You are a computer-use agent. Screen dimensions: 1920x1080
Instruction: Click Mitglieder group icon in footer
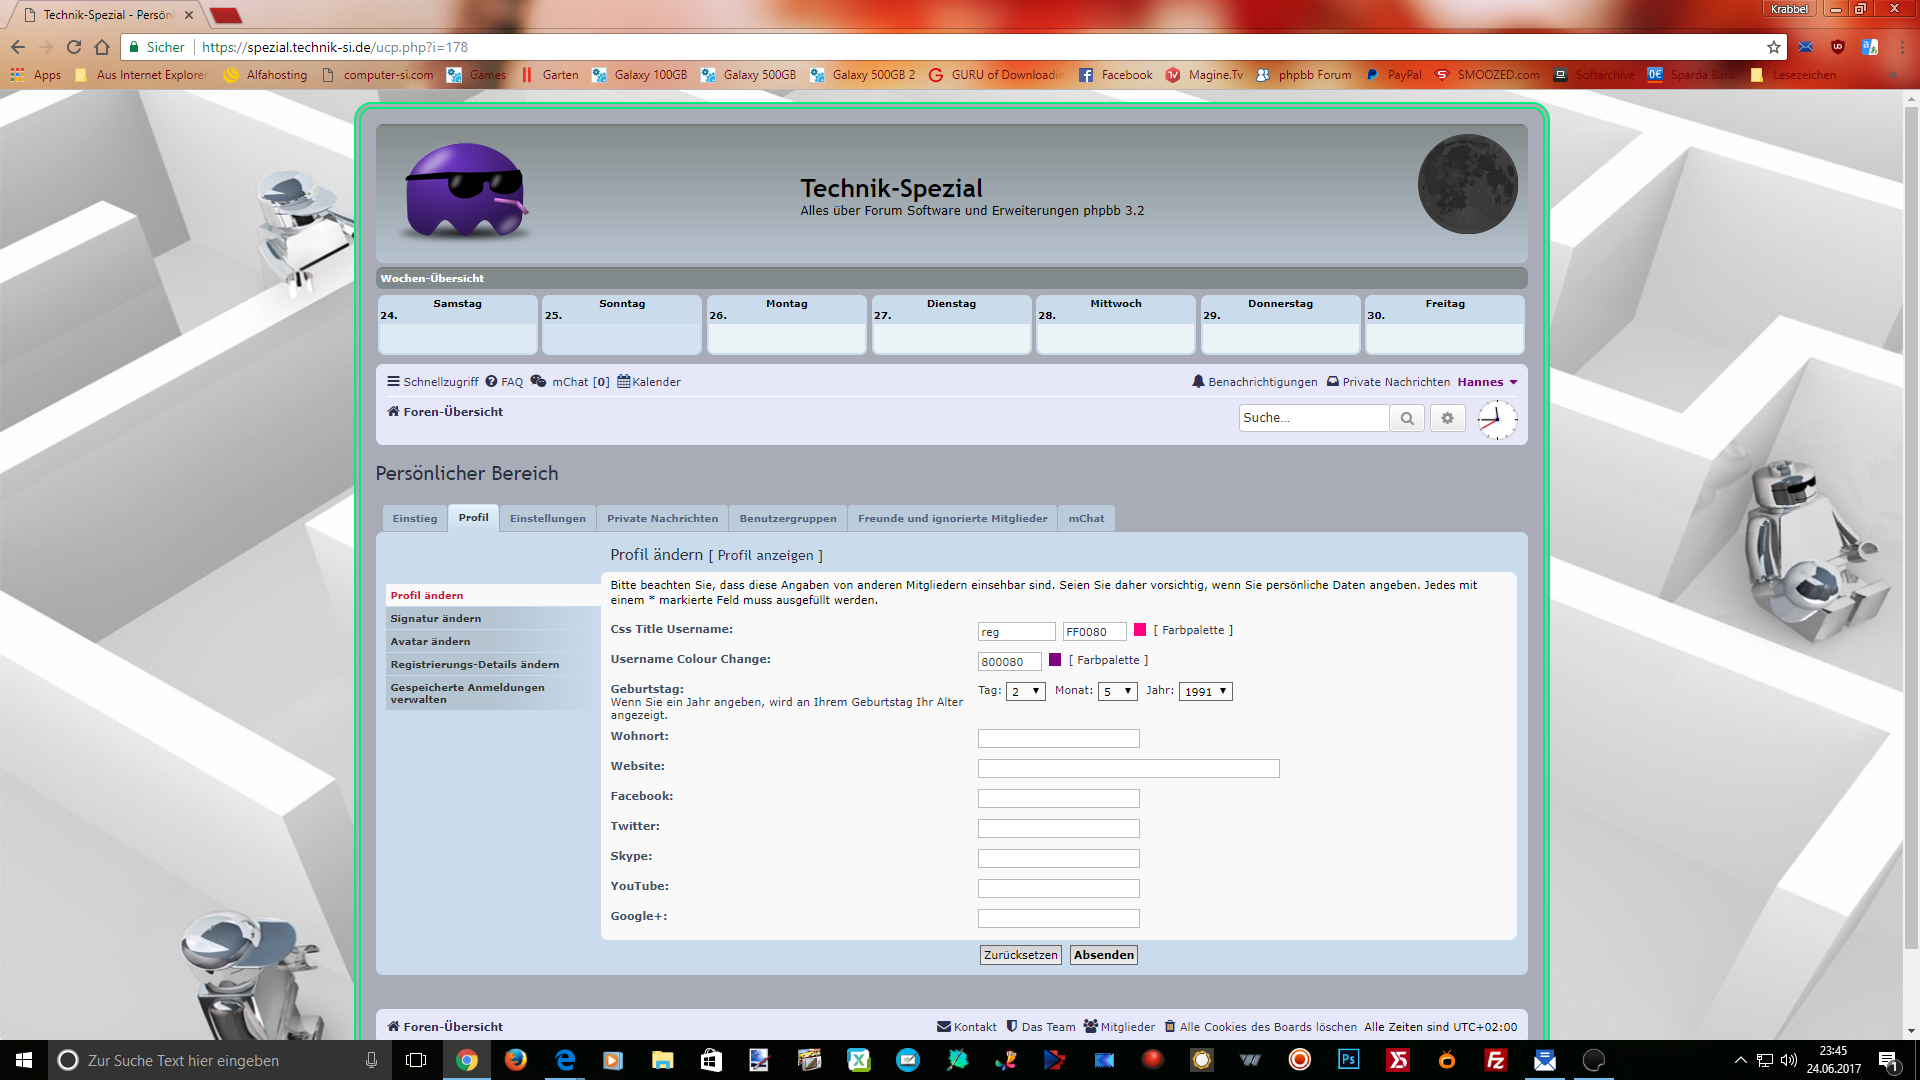tap(1091, 1026)
